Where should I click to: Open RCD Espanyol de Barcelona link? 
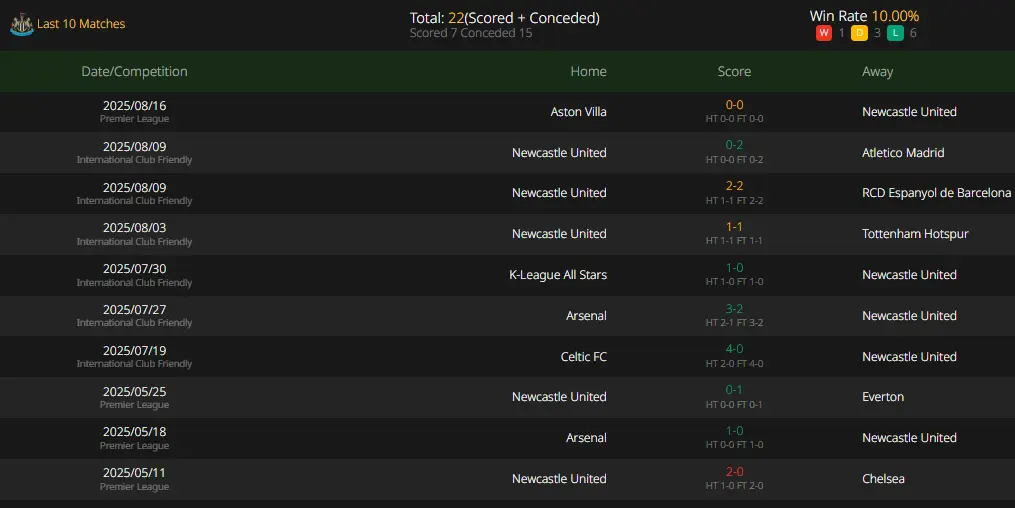coord(936,193)
